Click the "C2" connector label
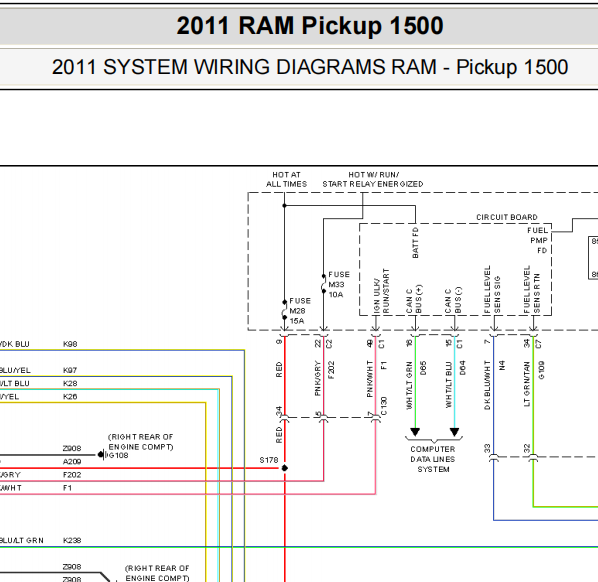The width and height of the screenshot is (598, 582). click(330, 344)
